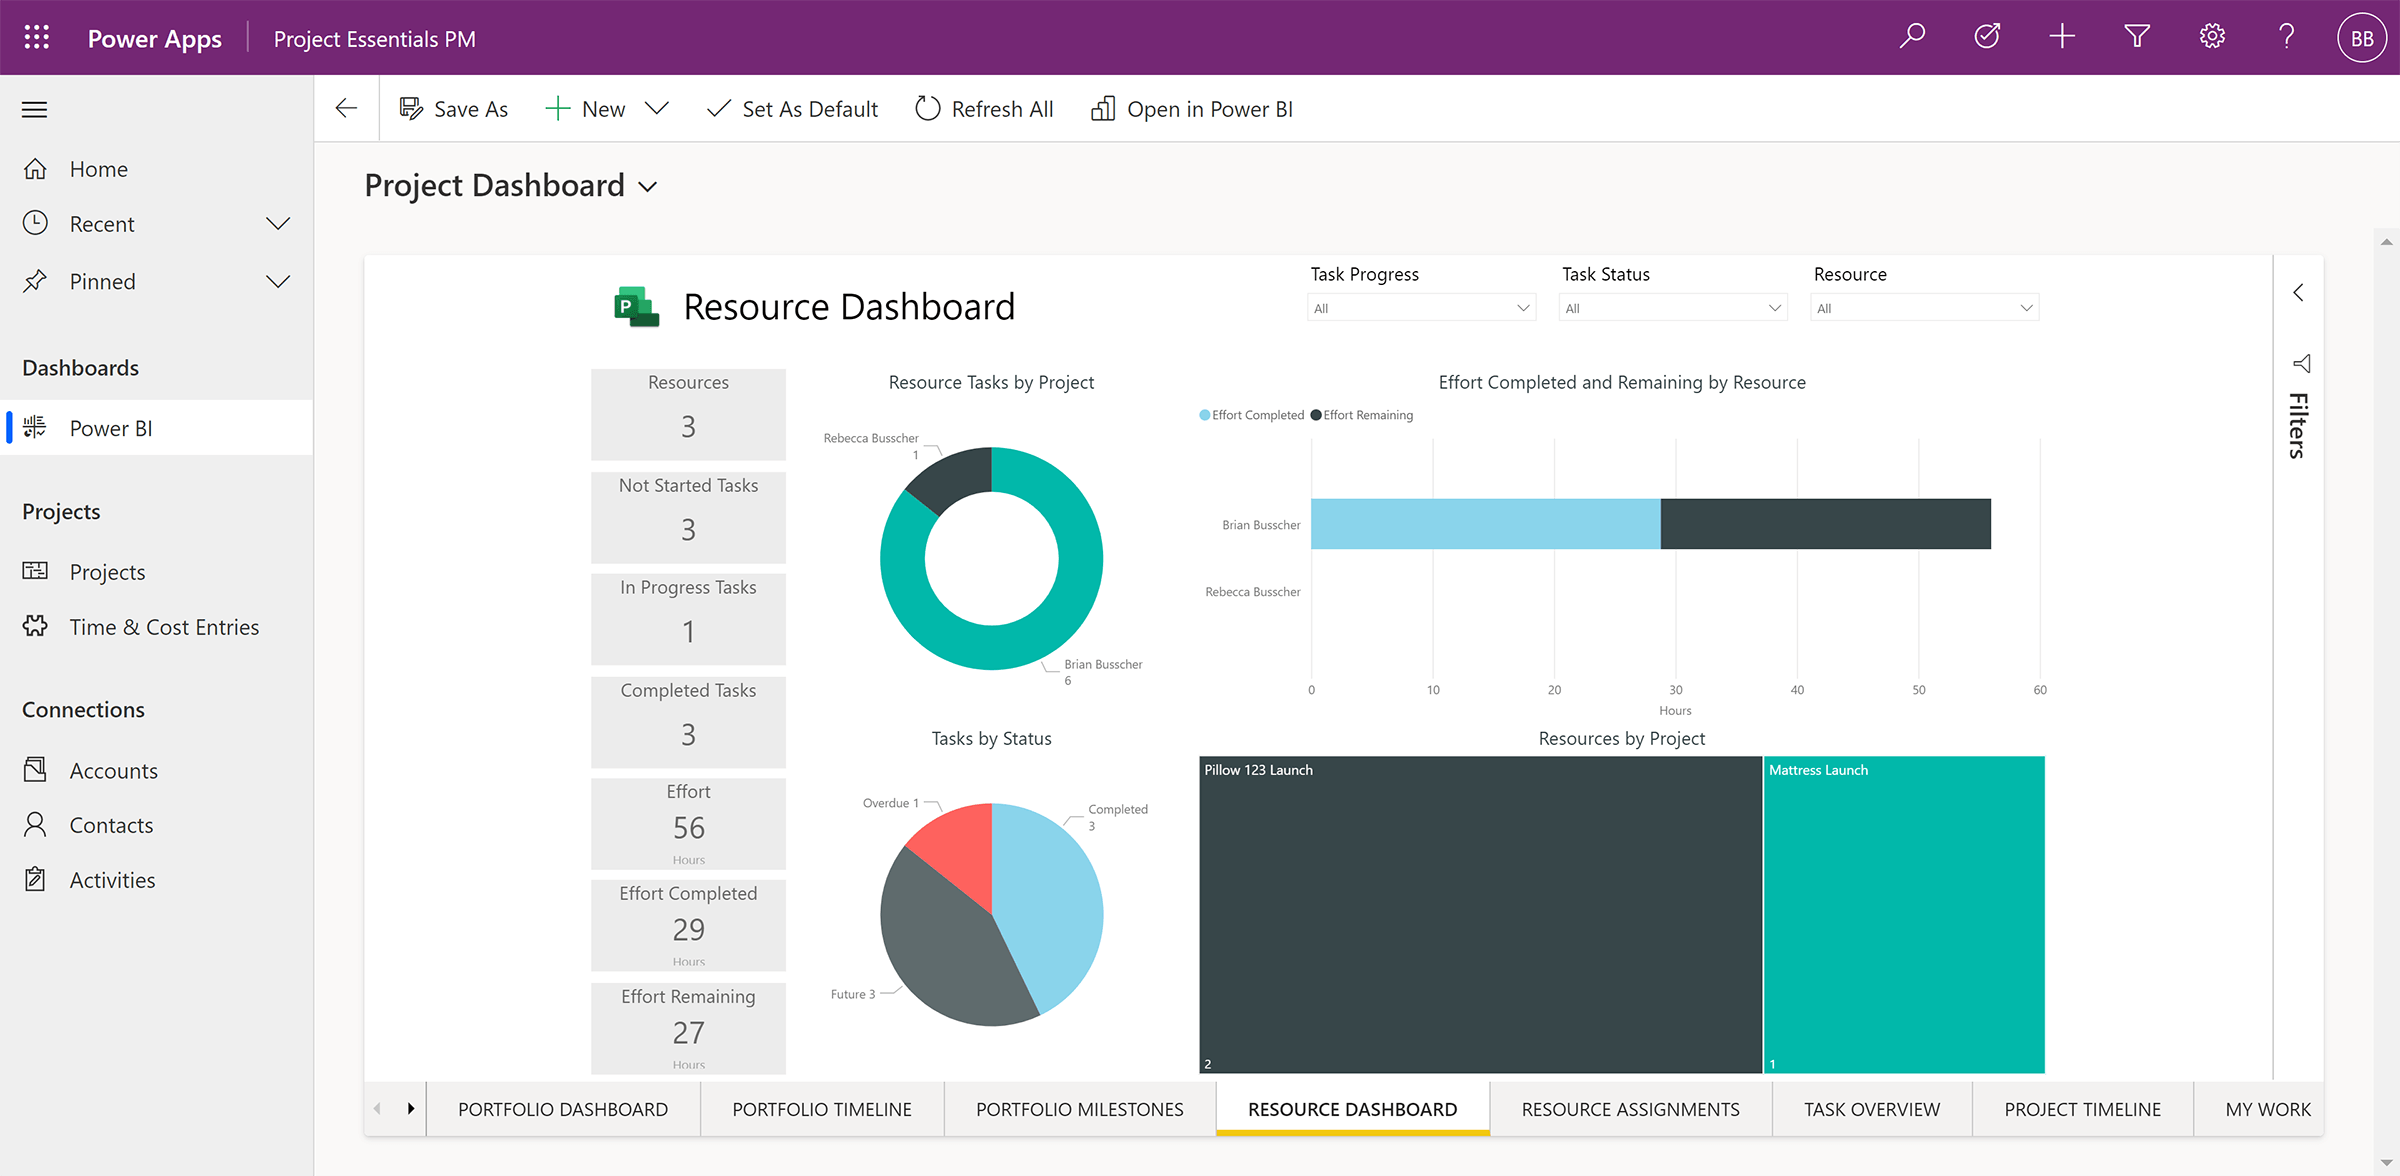The height and width of the screenshot is (1176, 2400).
Task: Click the help question mark icon
Action: [x=2287, y=38]
